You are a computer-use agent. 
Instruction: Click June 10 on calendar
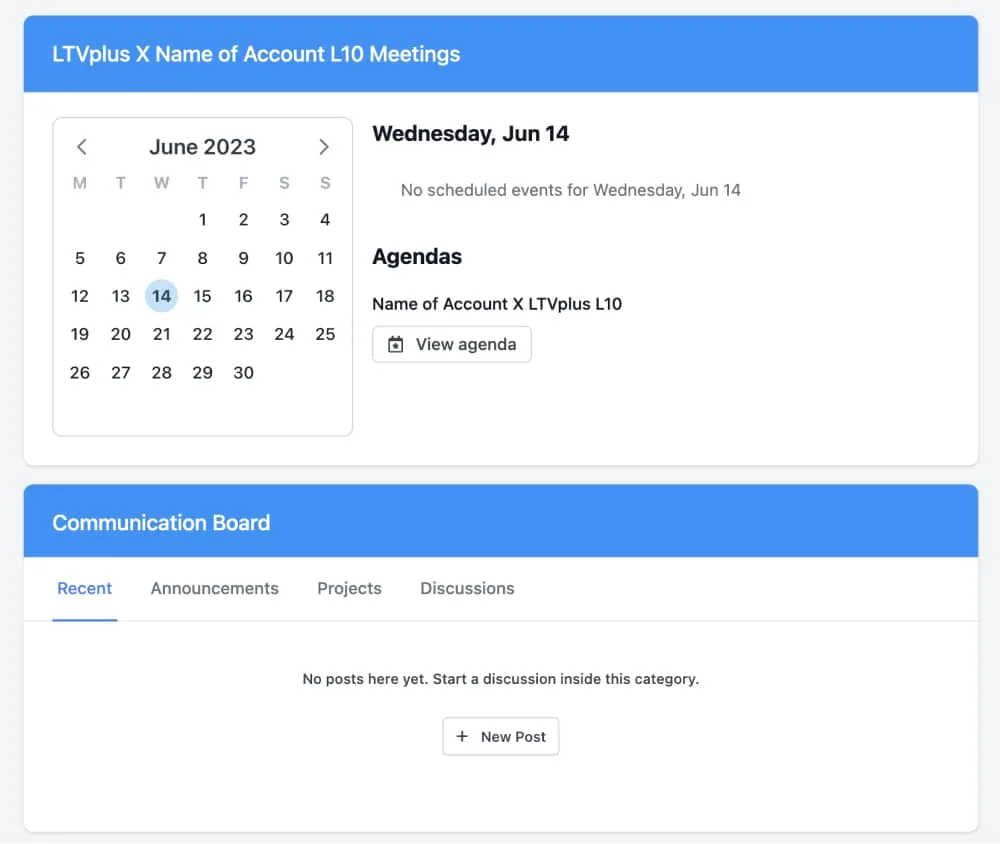click(x=284, y=258)
